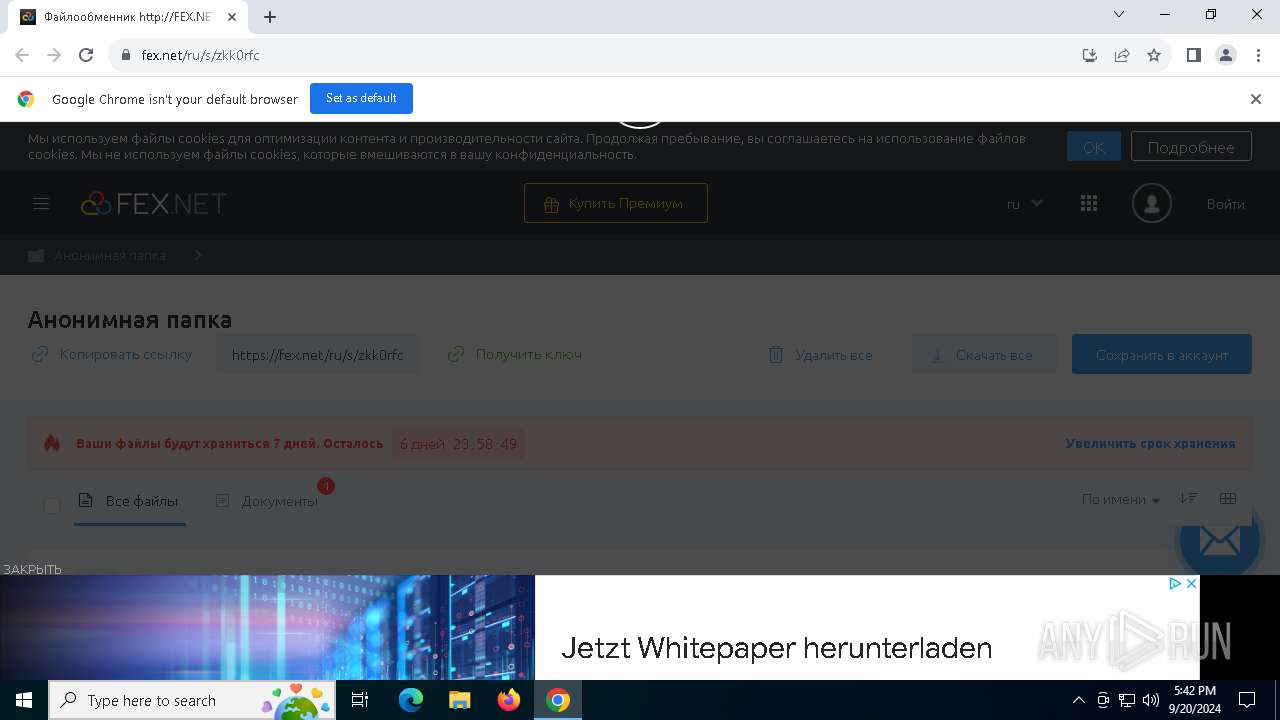The image size is (1280, 720).
Task: Click Купить Премиум button
Action: click(616, 203)
